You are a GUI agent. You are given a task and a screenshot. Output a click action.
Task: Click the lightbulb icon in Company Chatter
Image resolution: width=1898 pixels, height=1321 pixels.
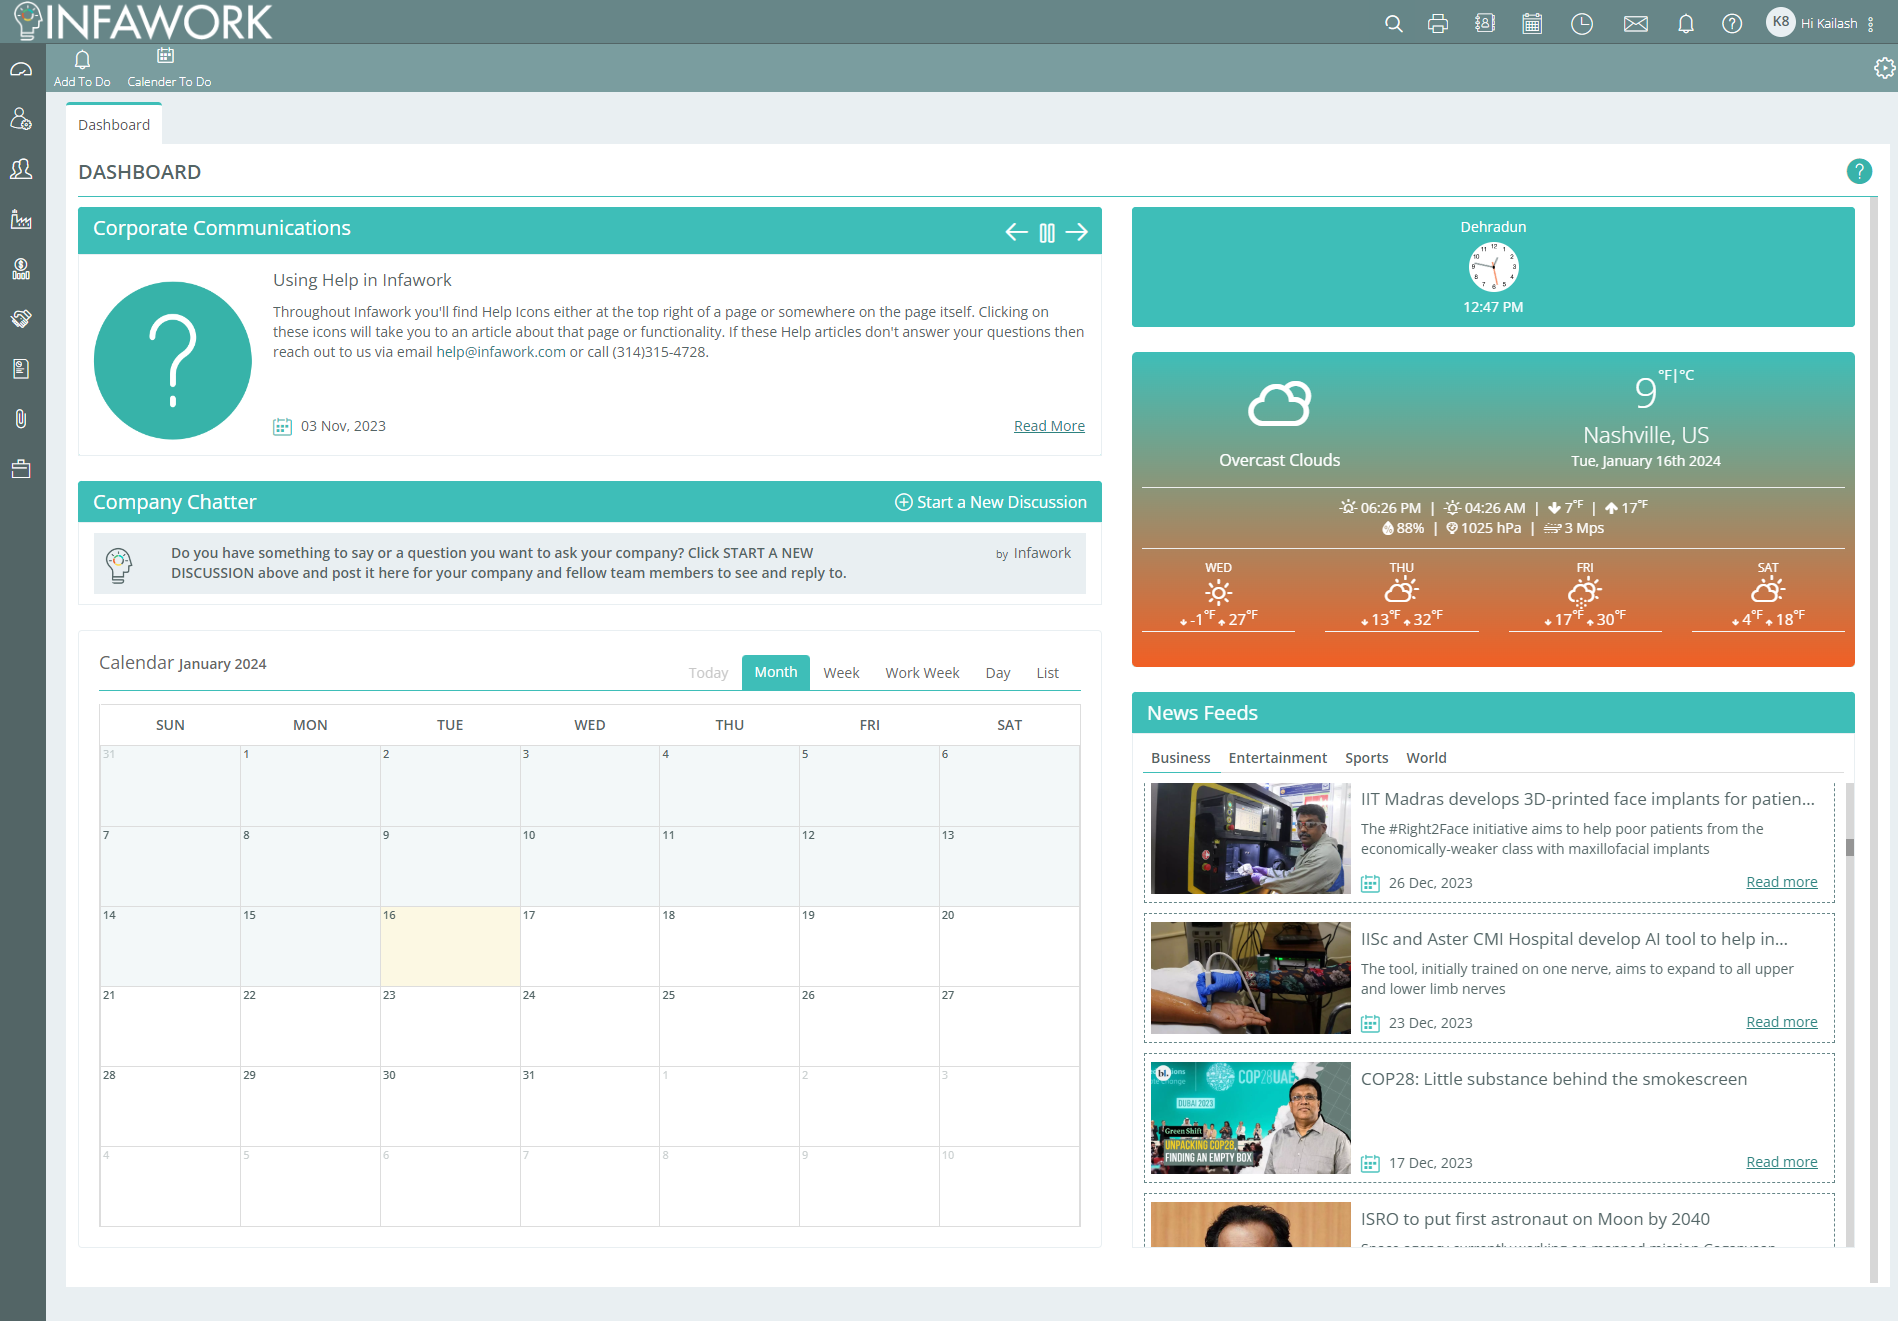click(x=119, y=565)
